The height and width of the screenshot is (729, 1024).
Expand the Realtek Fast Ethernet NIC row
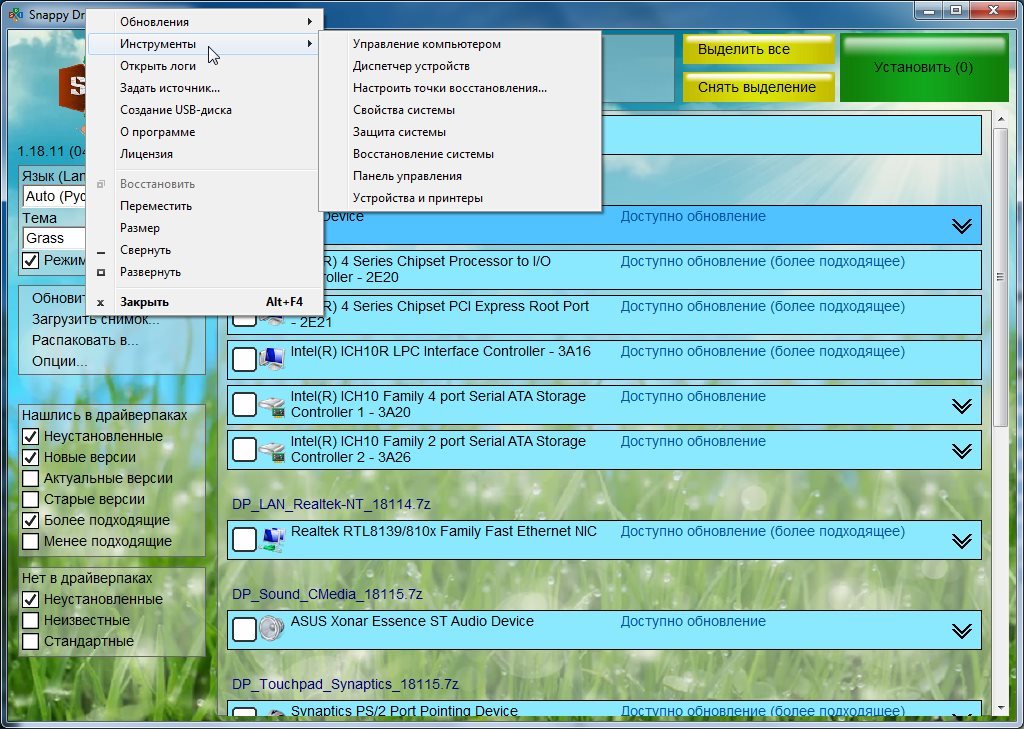coord(961,541)
